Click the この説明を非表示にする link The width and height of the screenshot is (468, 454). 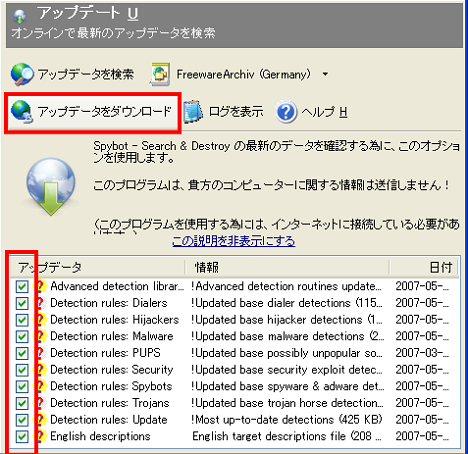pos(234,241)
